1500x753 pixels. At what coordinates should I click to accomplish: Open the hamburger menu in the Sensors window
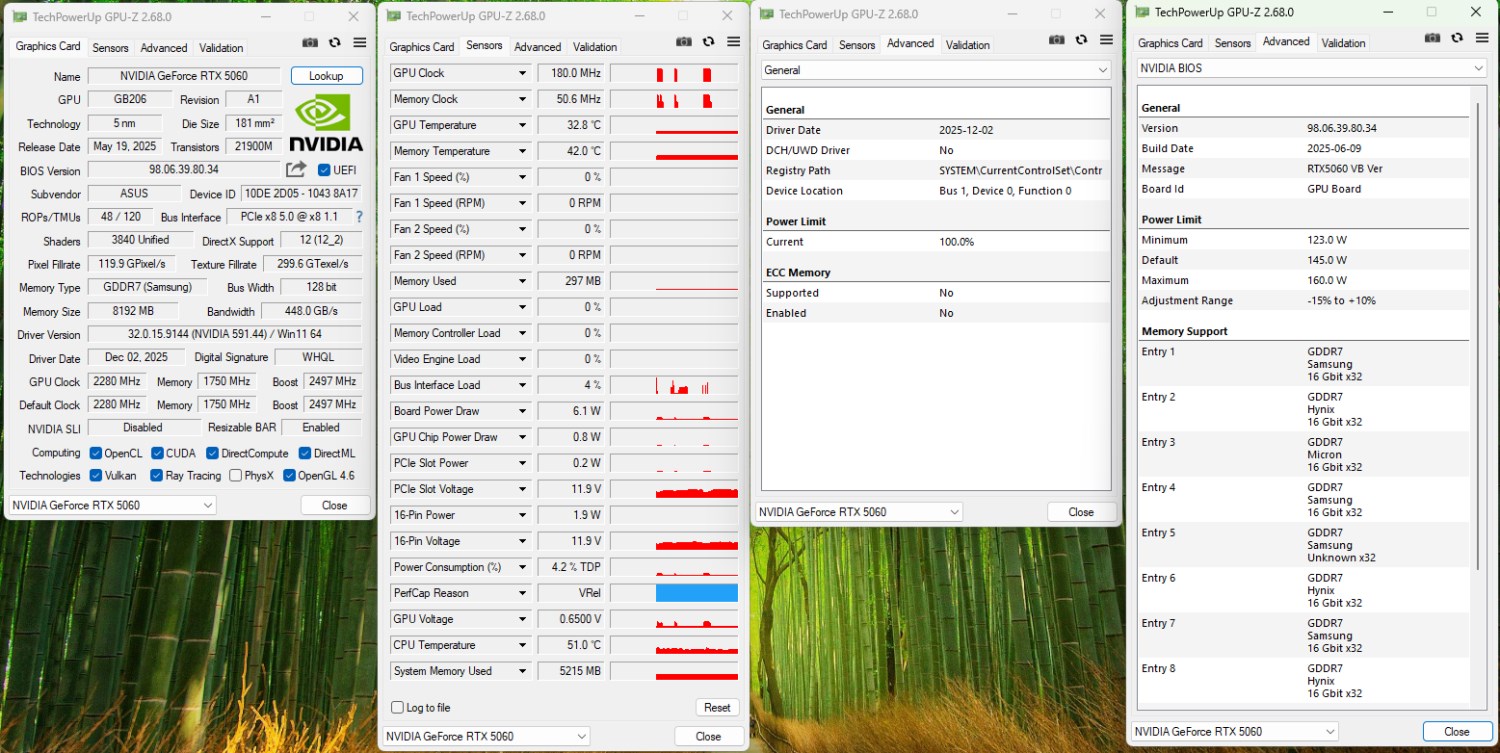(734, 42)
